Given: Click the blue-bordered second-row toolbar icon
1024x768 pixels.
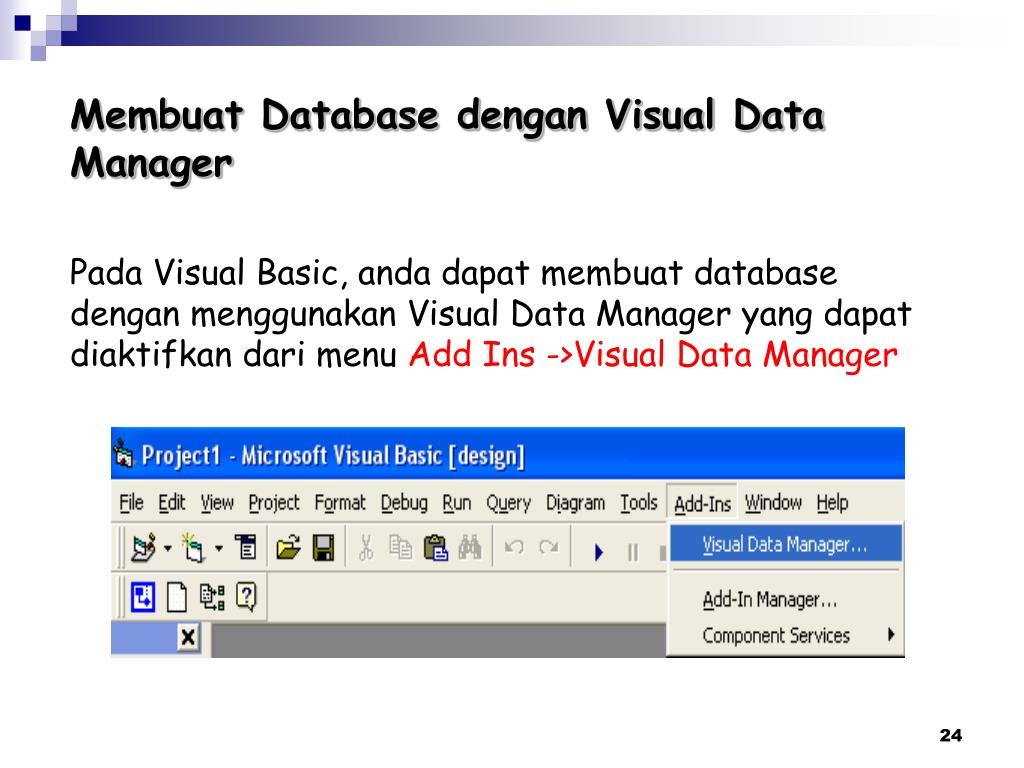Looking at the screenshot, I should coord(143,596).
